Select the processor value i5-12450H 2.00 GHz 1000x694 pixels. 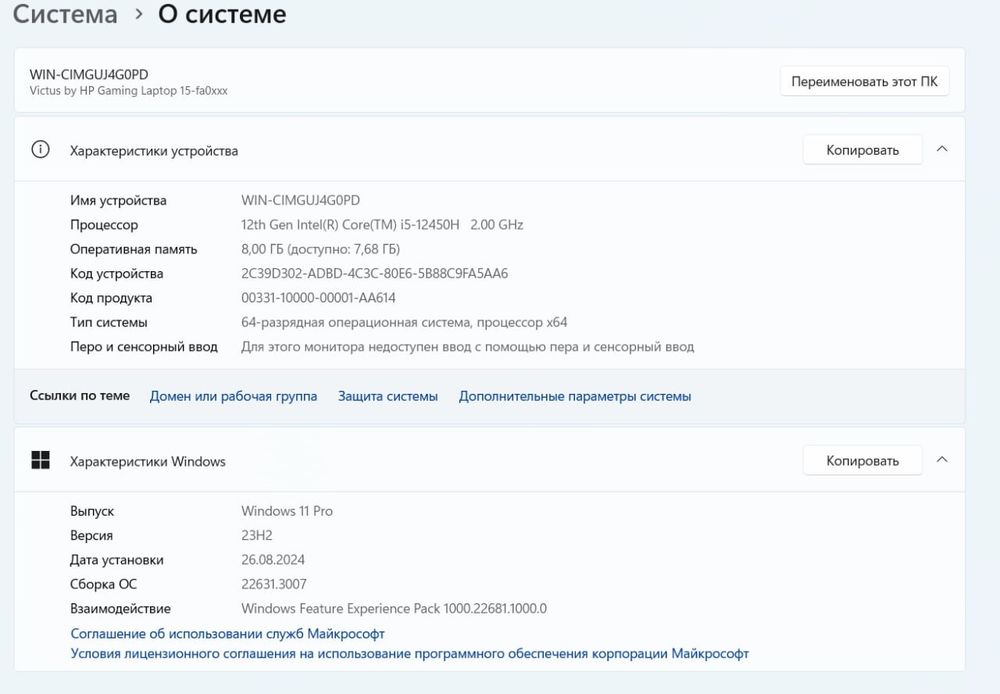[382, 225]
